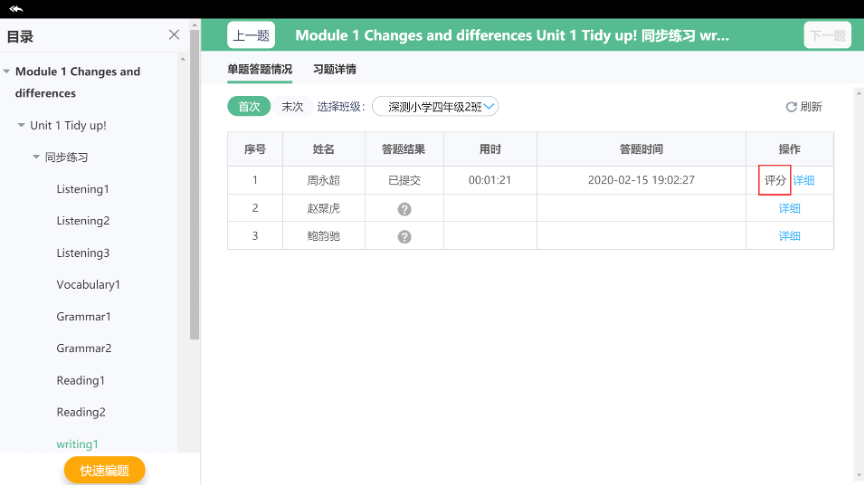Collapse the Unit 1 Tidy up! node
Screen dimensions: 864x485
(21, 125)
